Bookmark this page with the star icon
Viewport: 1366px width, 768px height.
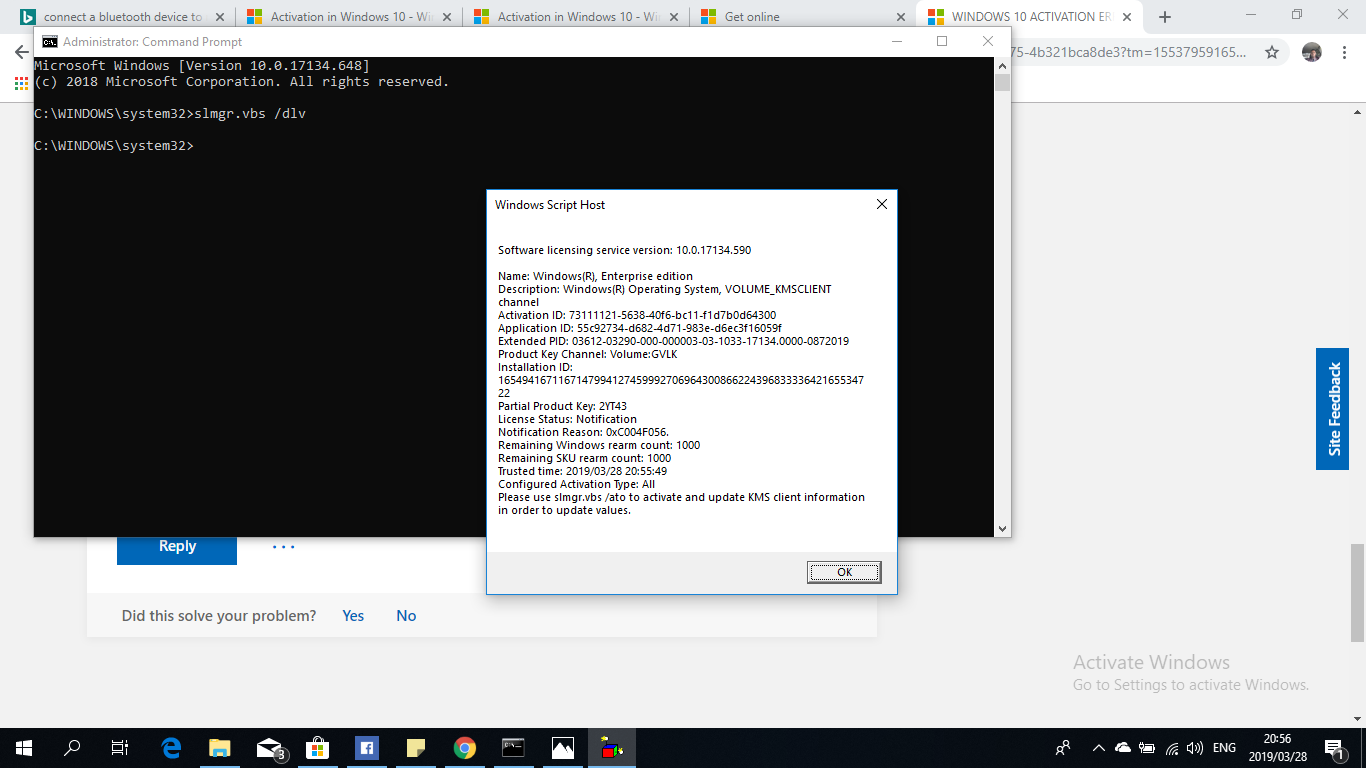[x=1272, y=52]
